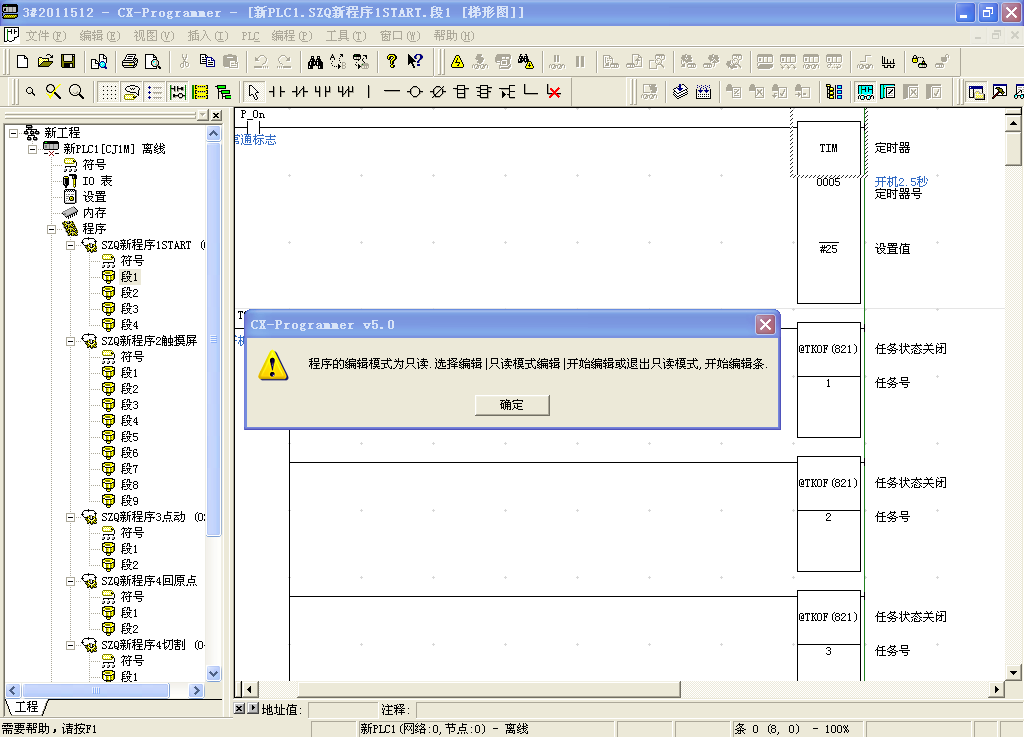The height and width of the screenshot is (737, 1024).
Task: Click the yellow warning triangle toolbar icon
Action: point(457,61)
